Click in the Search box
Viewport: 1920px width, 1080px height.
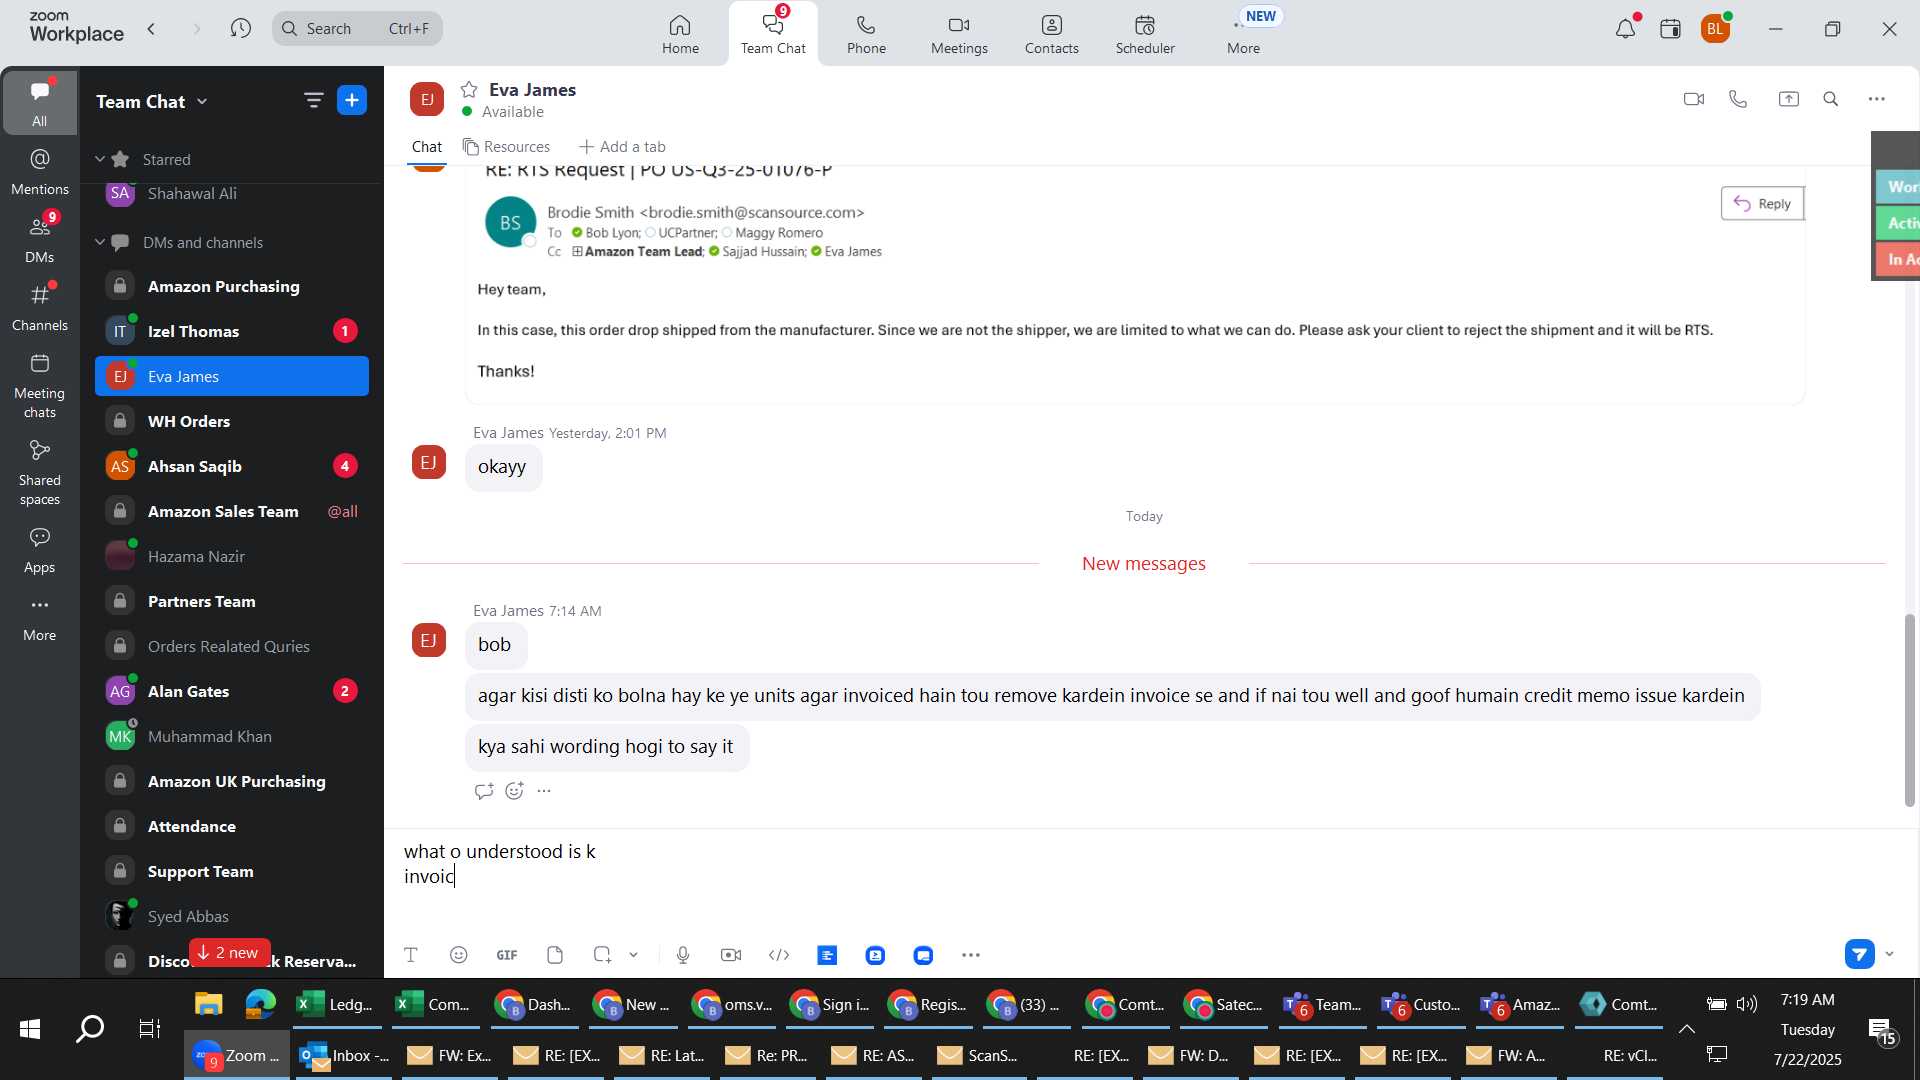(x=357, y=29)
